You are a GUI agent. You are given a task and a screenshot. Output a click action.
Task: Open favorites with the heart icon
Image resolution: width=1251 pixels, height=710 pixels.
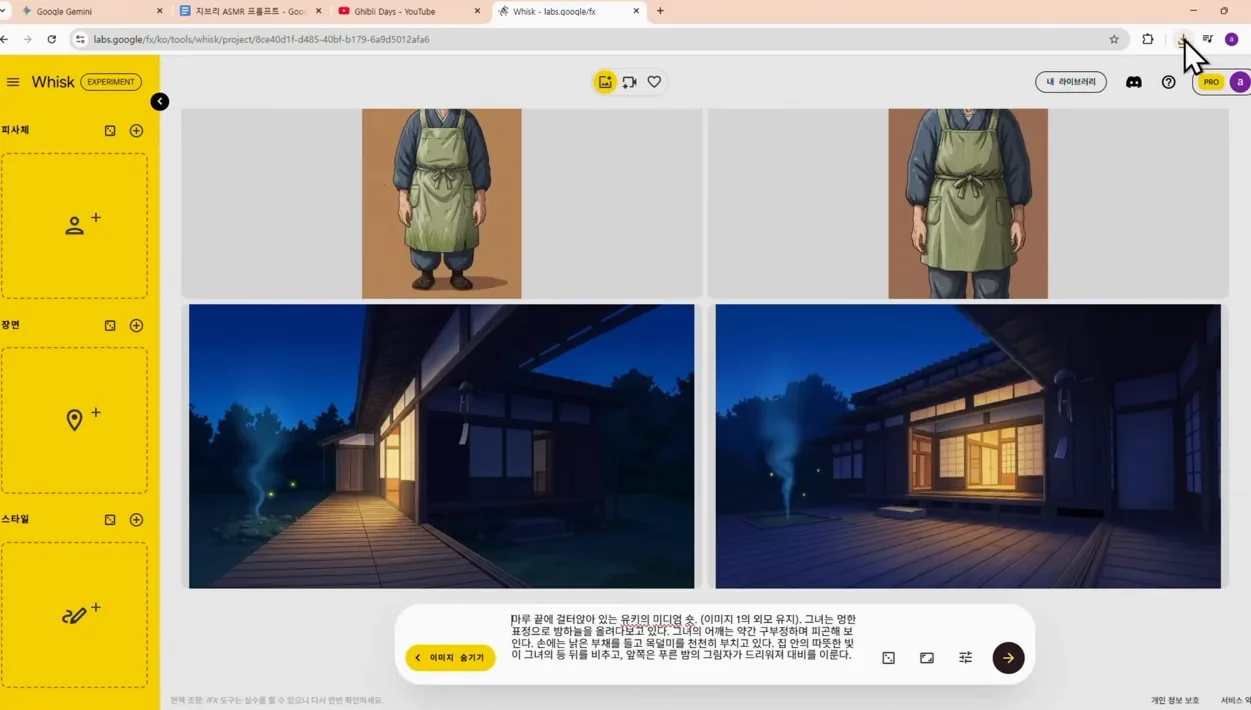pos(654,82)
